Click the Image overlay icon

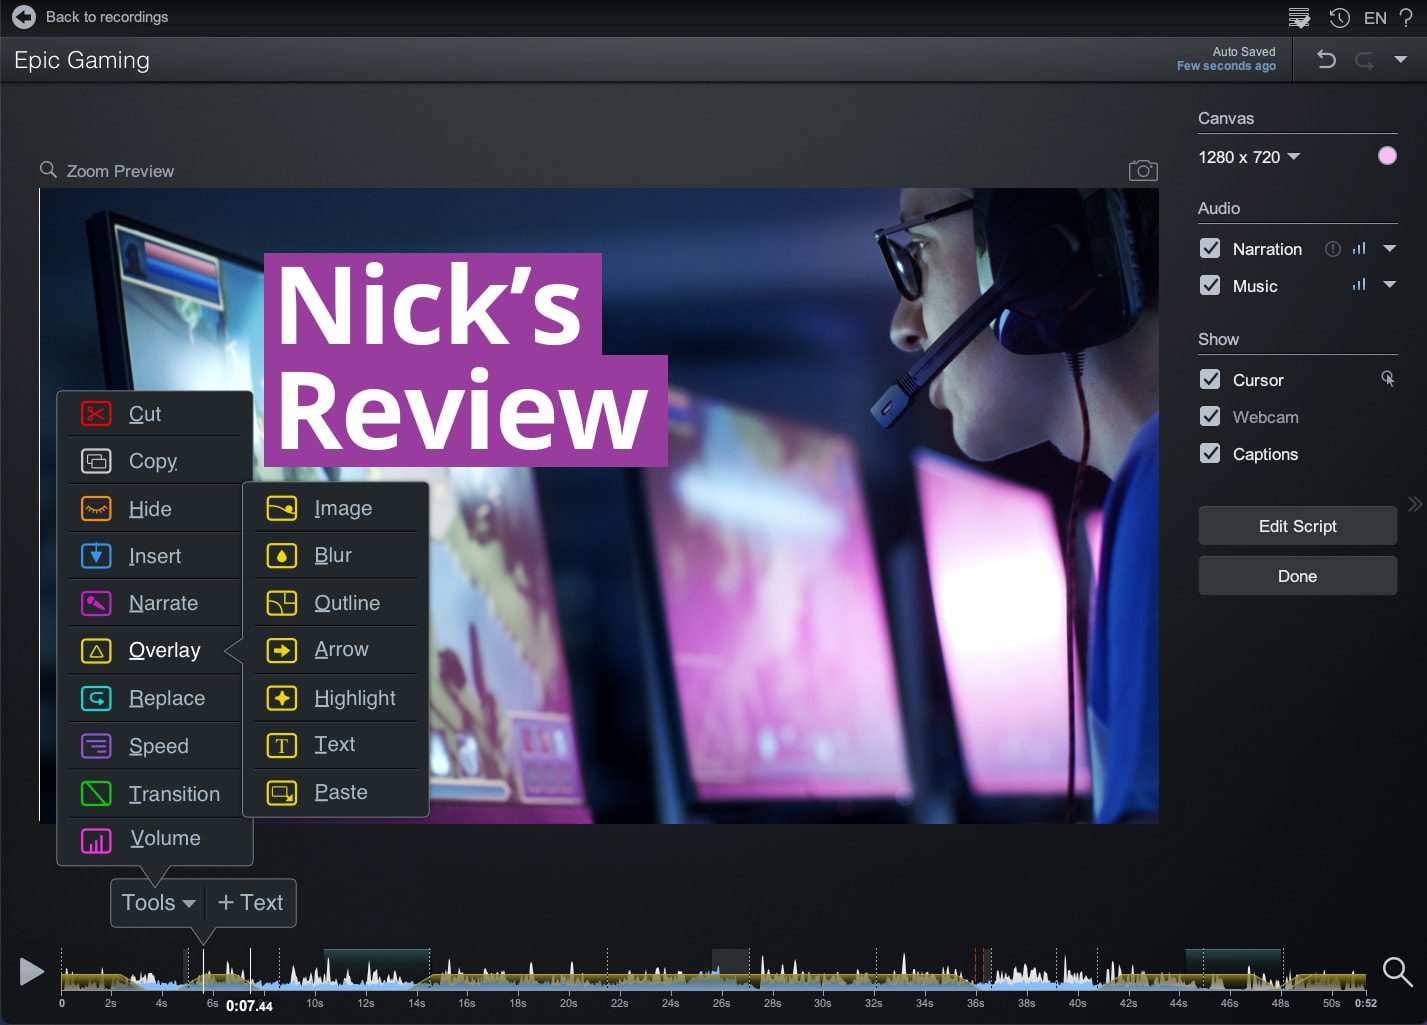[282, 508]
